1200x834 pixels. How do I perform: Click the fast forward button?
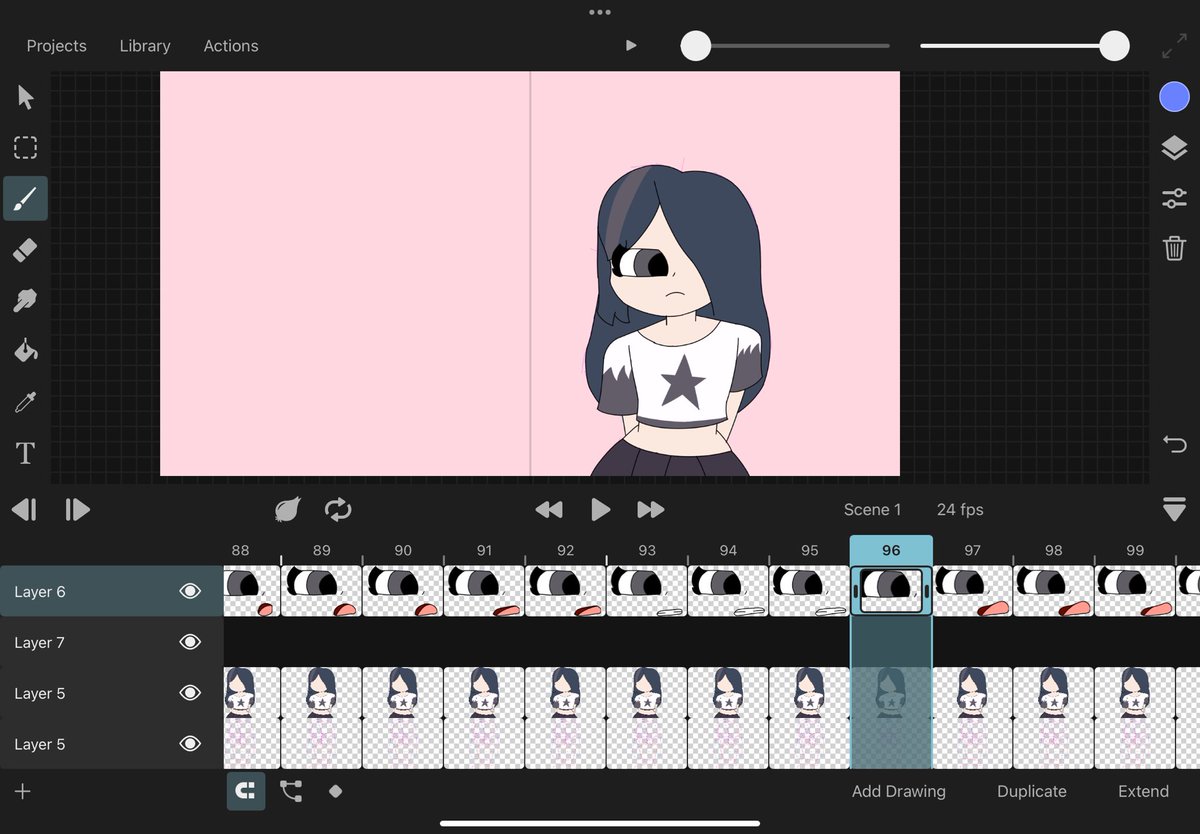click(x=651, y=510)
